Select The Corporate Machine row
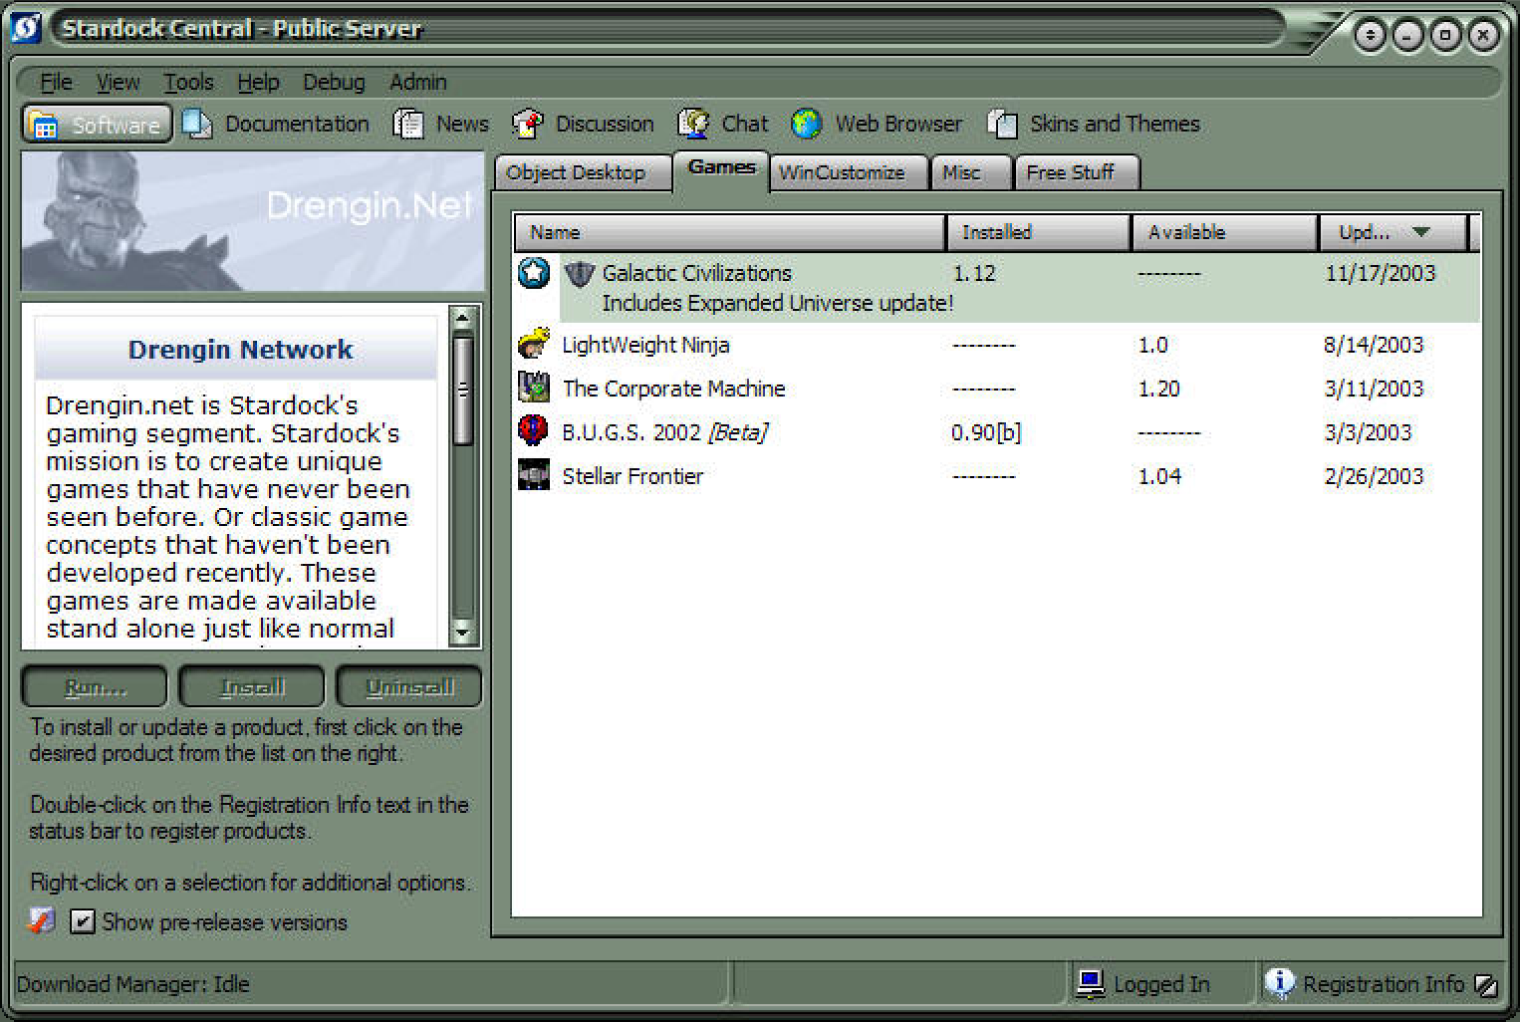This screenshot has height=1022, width=1520. coord(997,388)
